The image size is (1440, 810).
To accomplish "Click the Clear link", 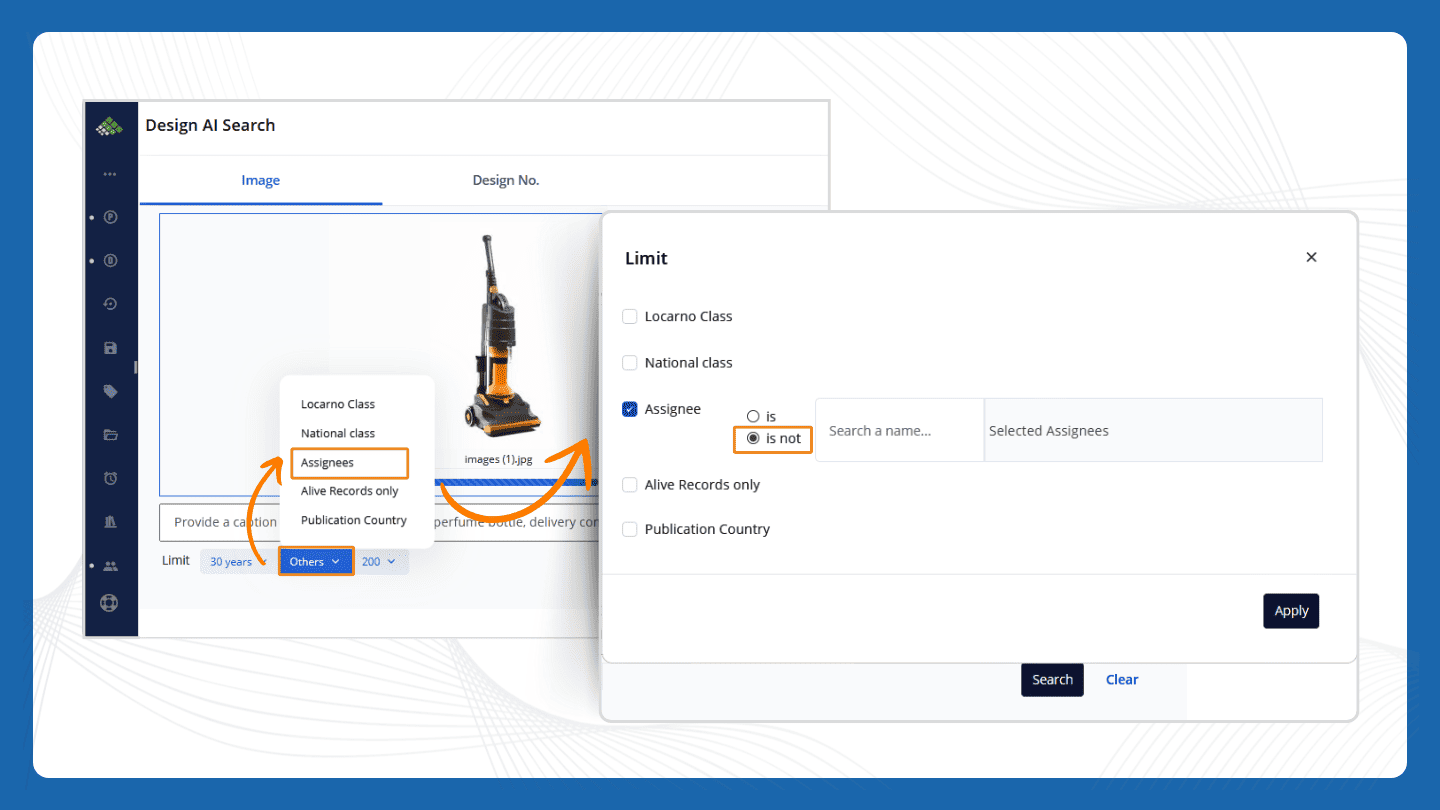I will pyautogui.click(x=1122, y=679).
